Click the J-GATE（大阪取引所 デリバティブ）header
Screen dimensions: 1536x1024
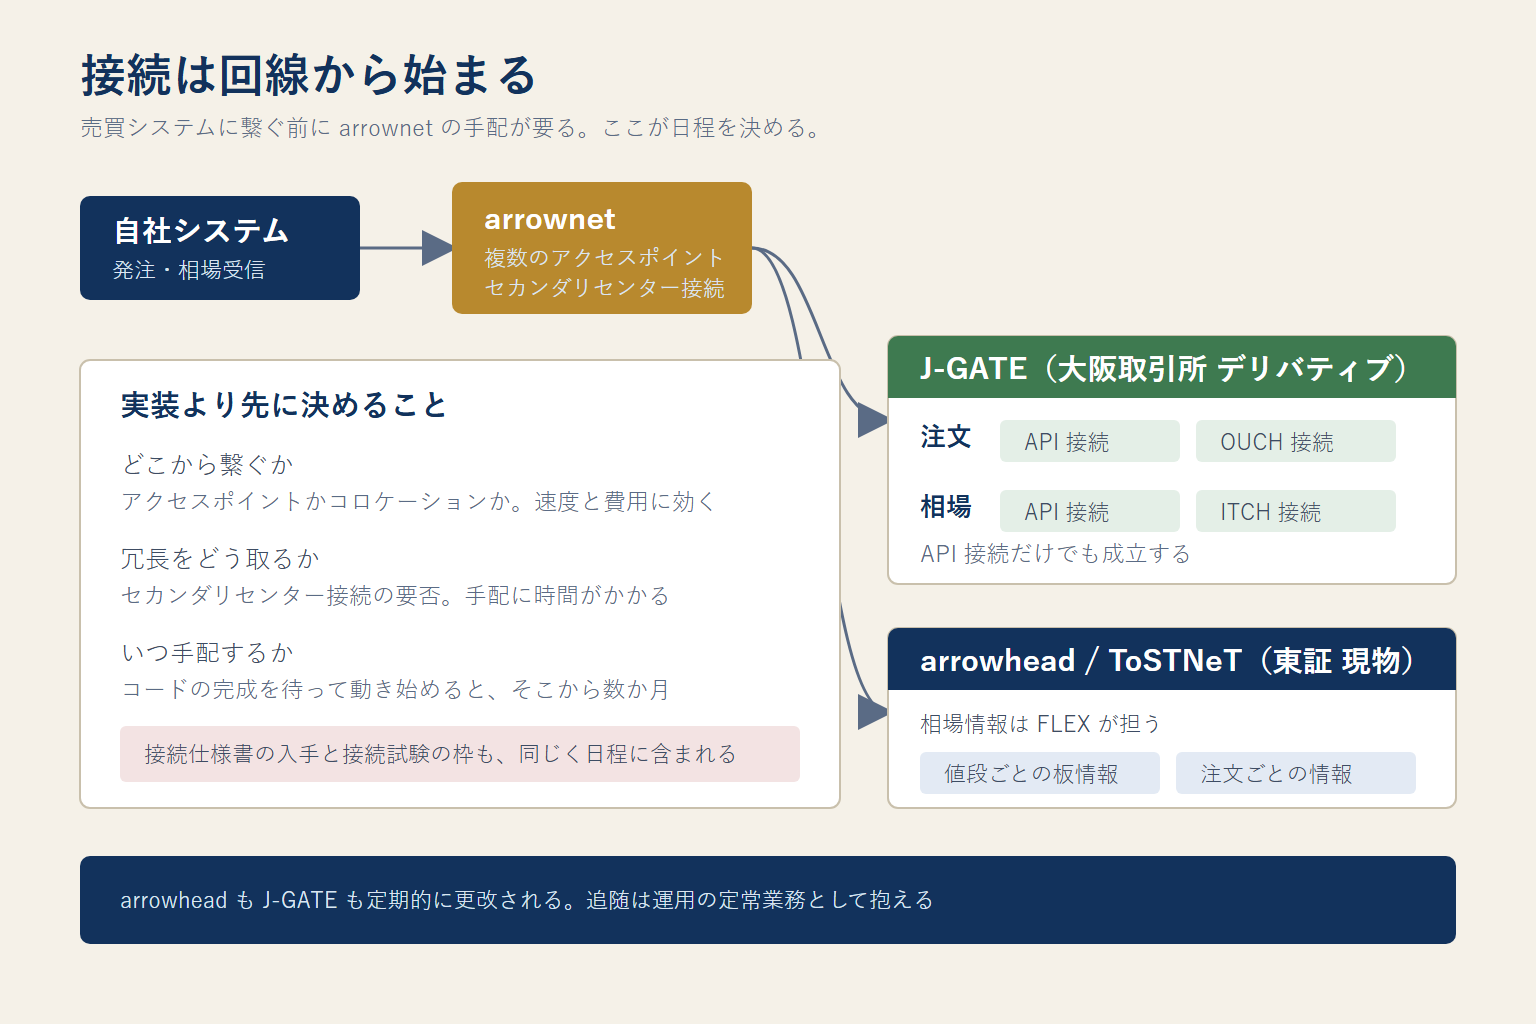point(1172,368)
